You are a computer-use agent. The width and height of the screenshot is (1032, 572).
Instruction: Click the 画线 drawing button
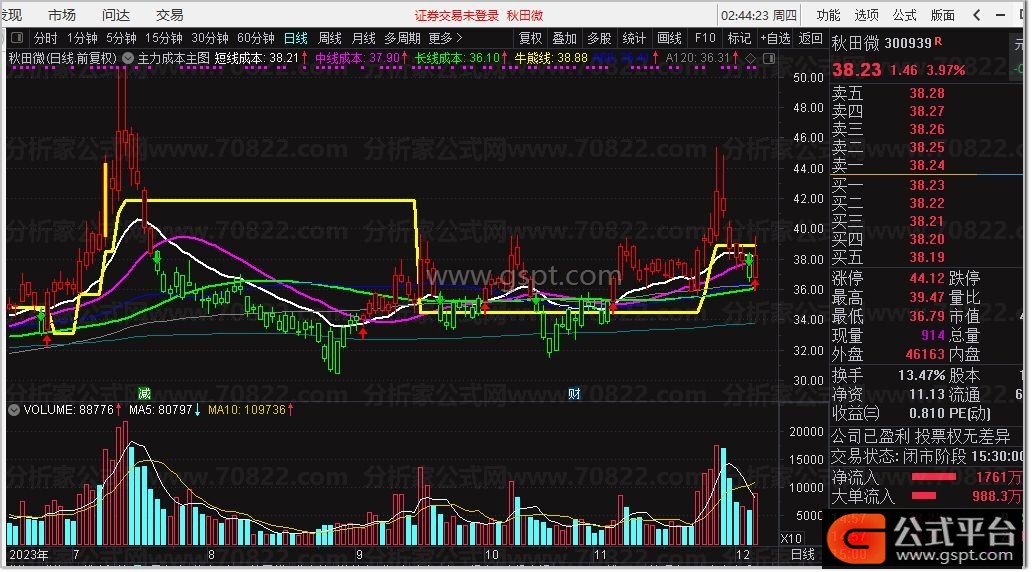click(x=669, y=38)
